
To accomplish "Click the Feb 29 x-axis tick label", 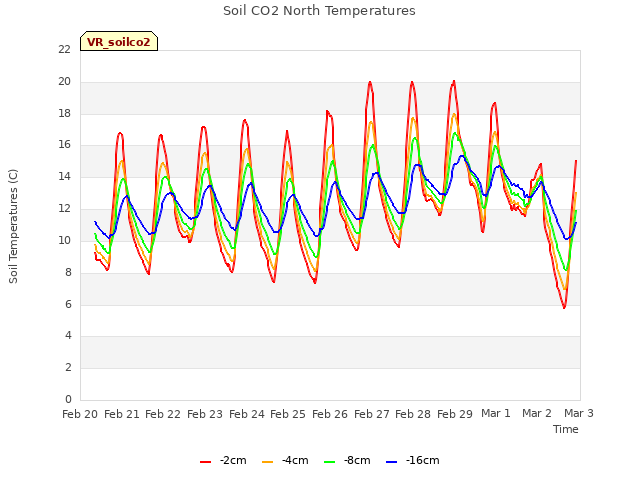I will 455,414.
